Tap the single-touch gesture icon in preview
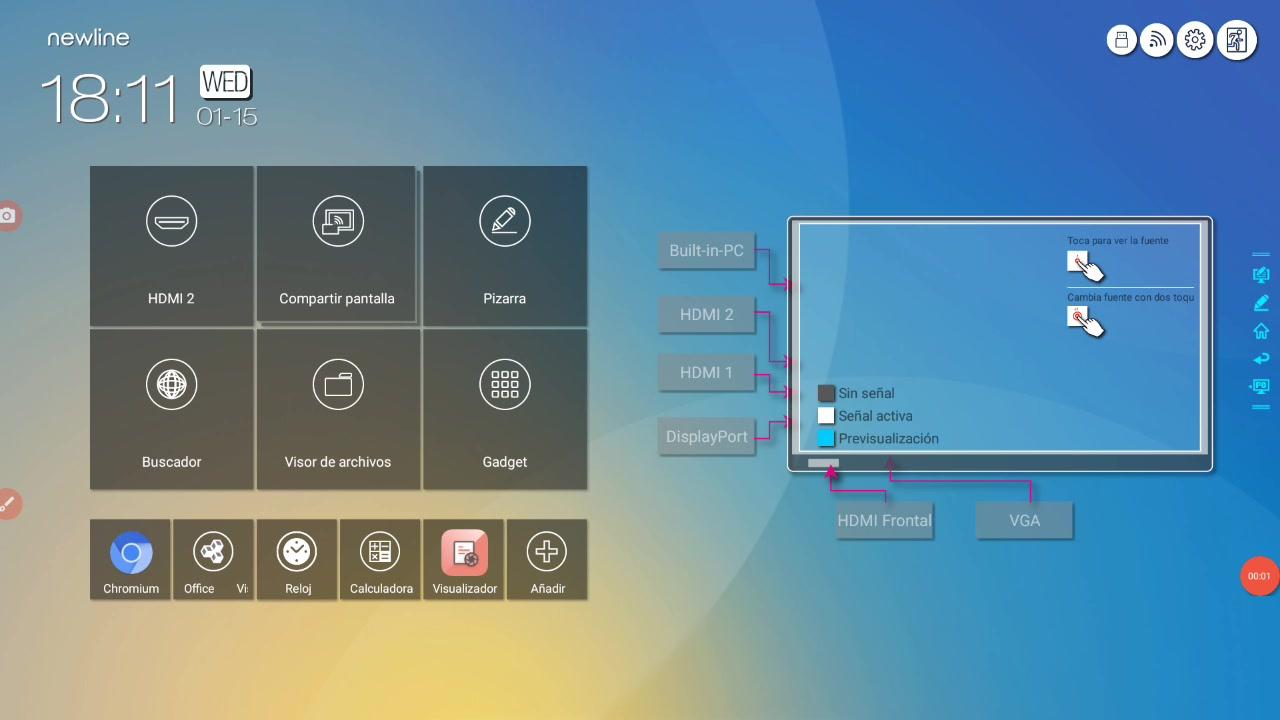Viewport: 1280px width, 720px height. pos(1085,266)
